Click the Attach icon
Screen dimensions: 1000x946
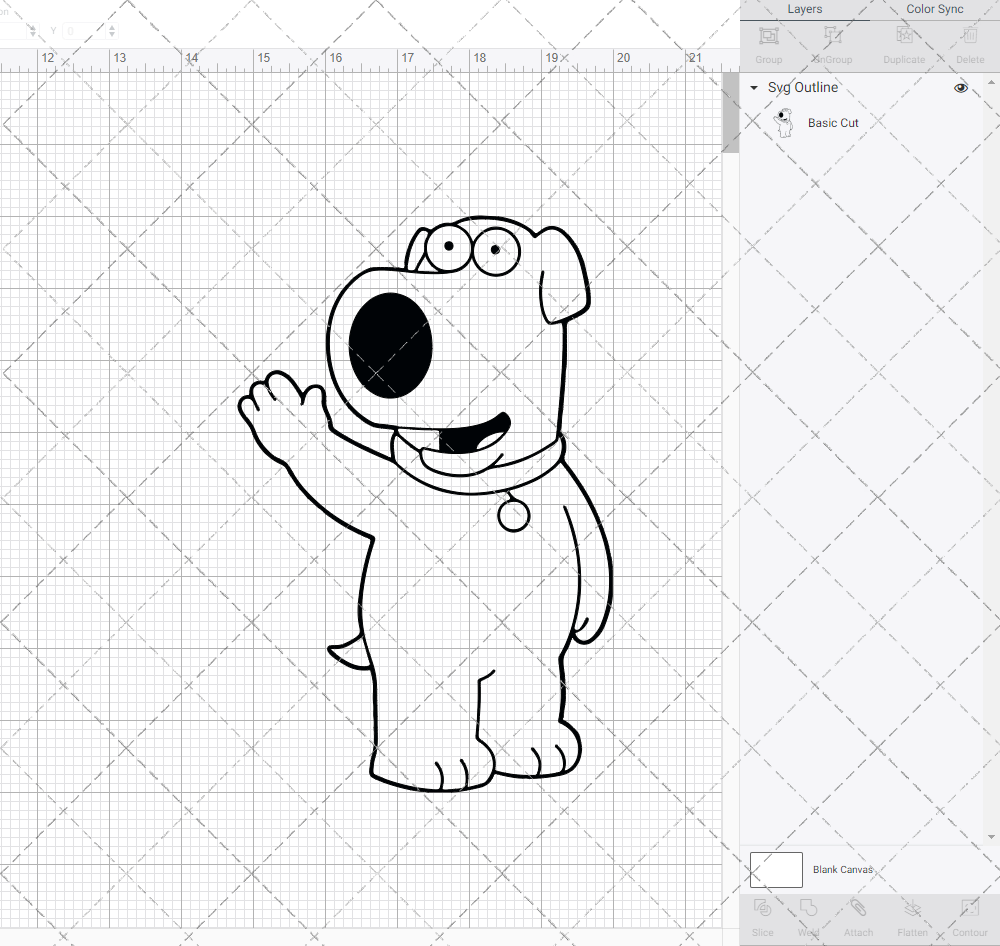pyautogui.click(x=858, y=915)
